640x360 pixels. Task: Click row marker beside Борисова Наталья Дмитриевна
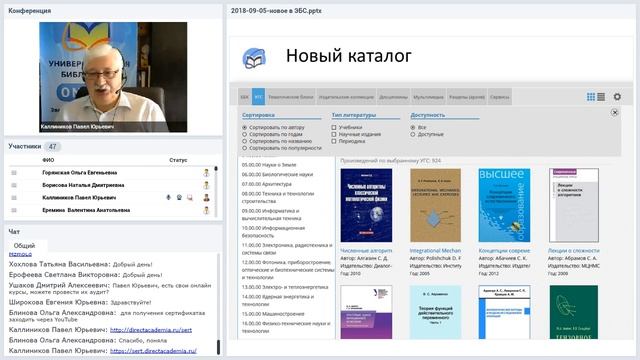(14, 185)
